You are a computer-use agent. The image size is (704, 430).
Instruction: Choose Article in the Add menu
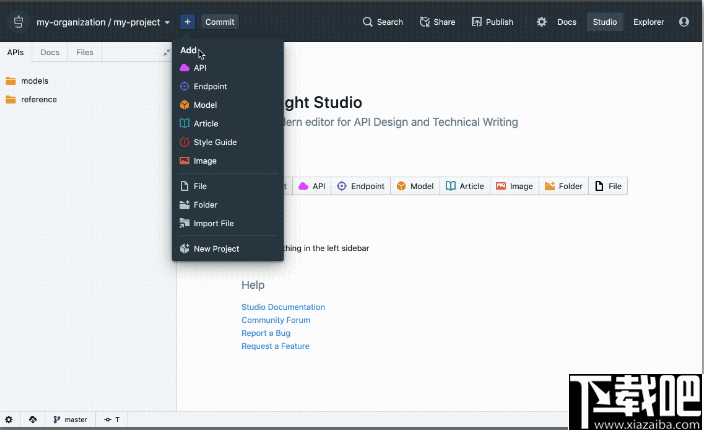pyautogui.click(x=228, y=123)
